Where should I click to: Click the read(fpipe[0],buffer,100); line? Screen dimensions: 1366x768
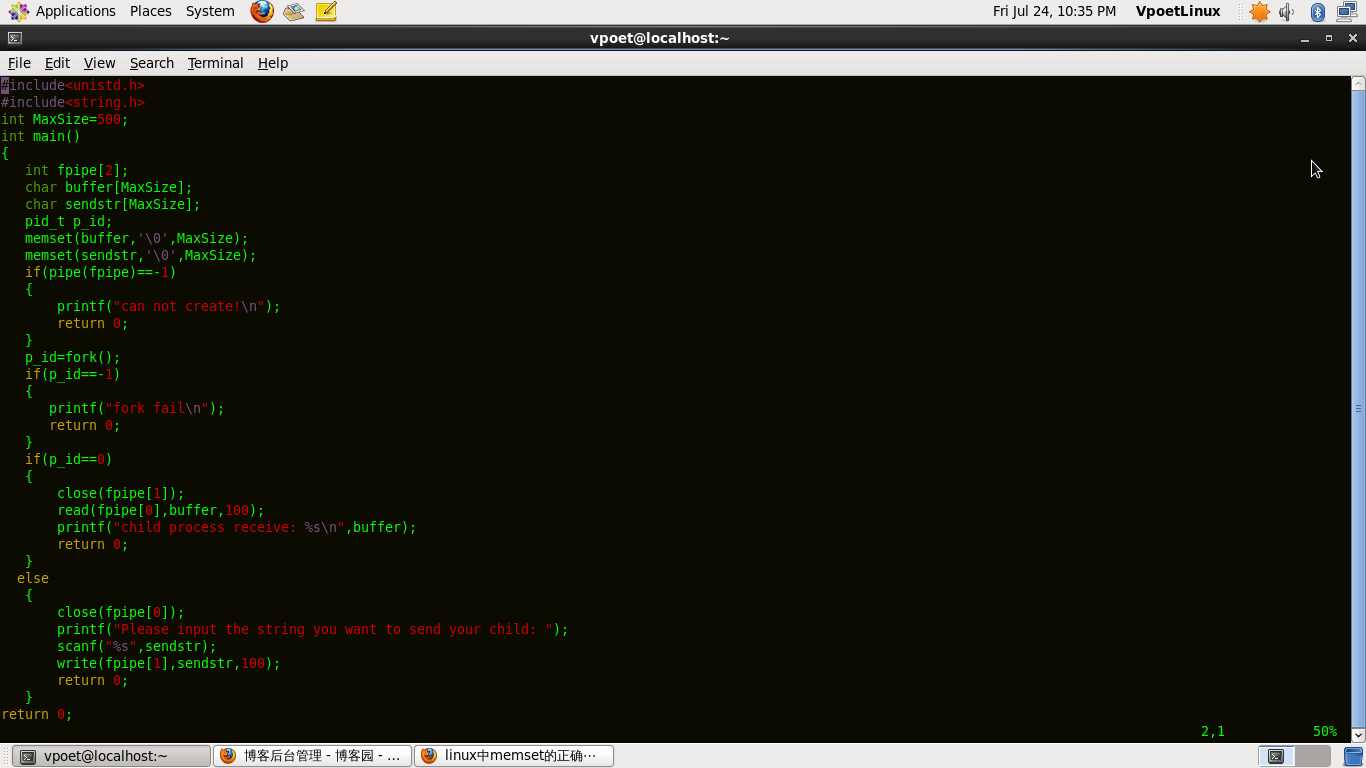[161, 510]
